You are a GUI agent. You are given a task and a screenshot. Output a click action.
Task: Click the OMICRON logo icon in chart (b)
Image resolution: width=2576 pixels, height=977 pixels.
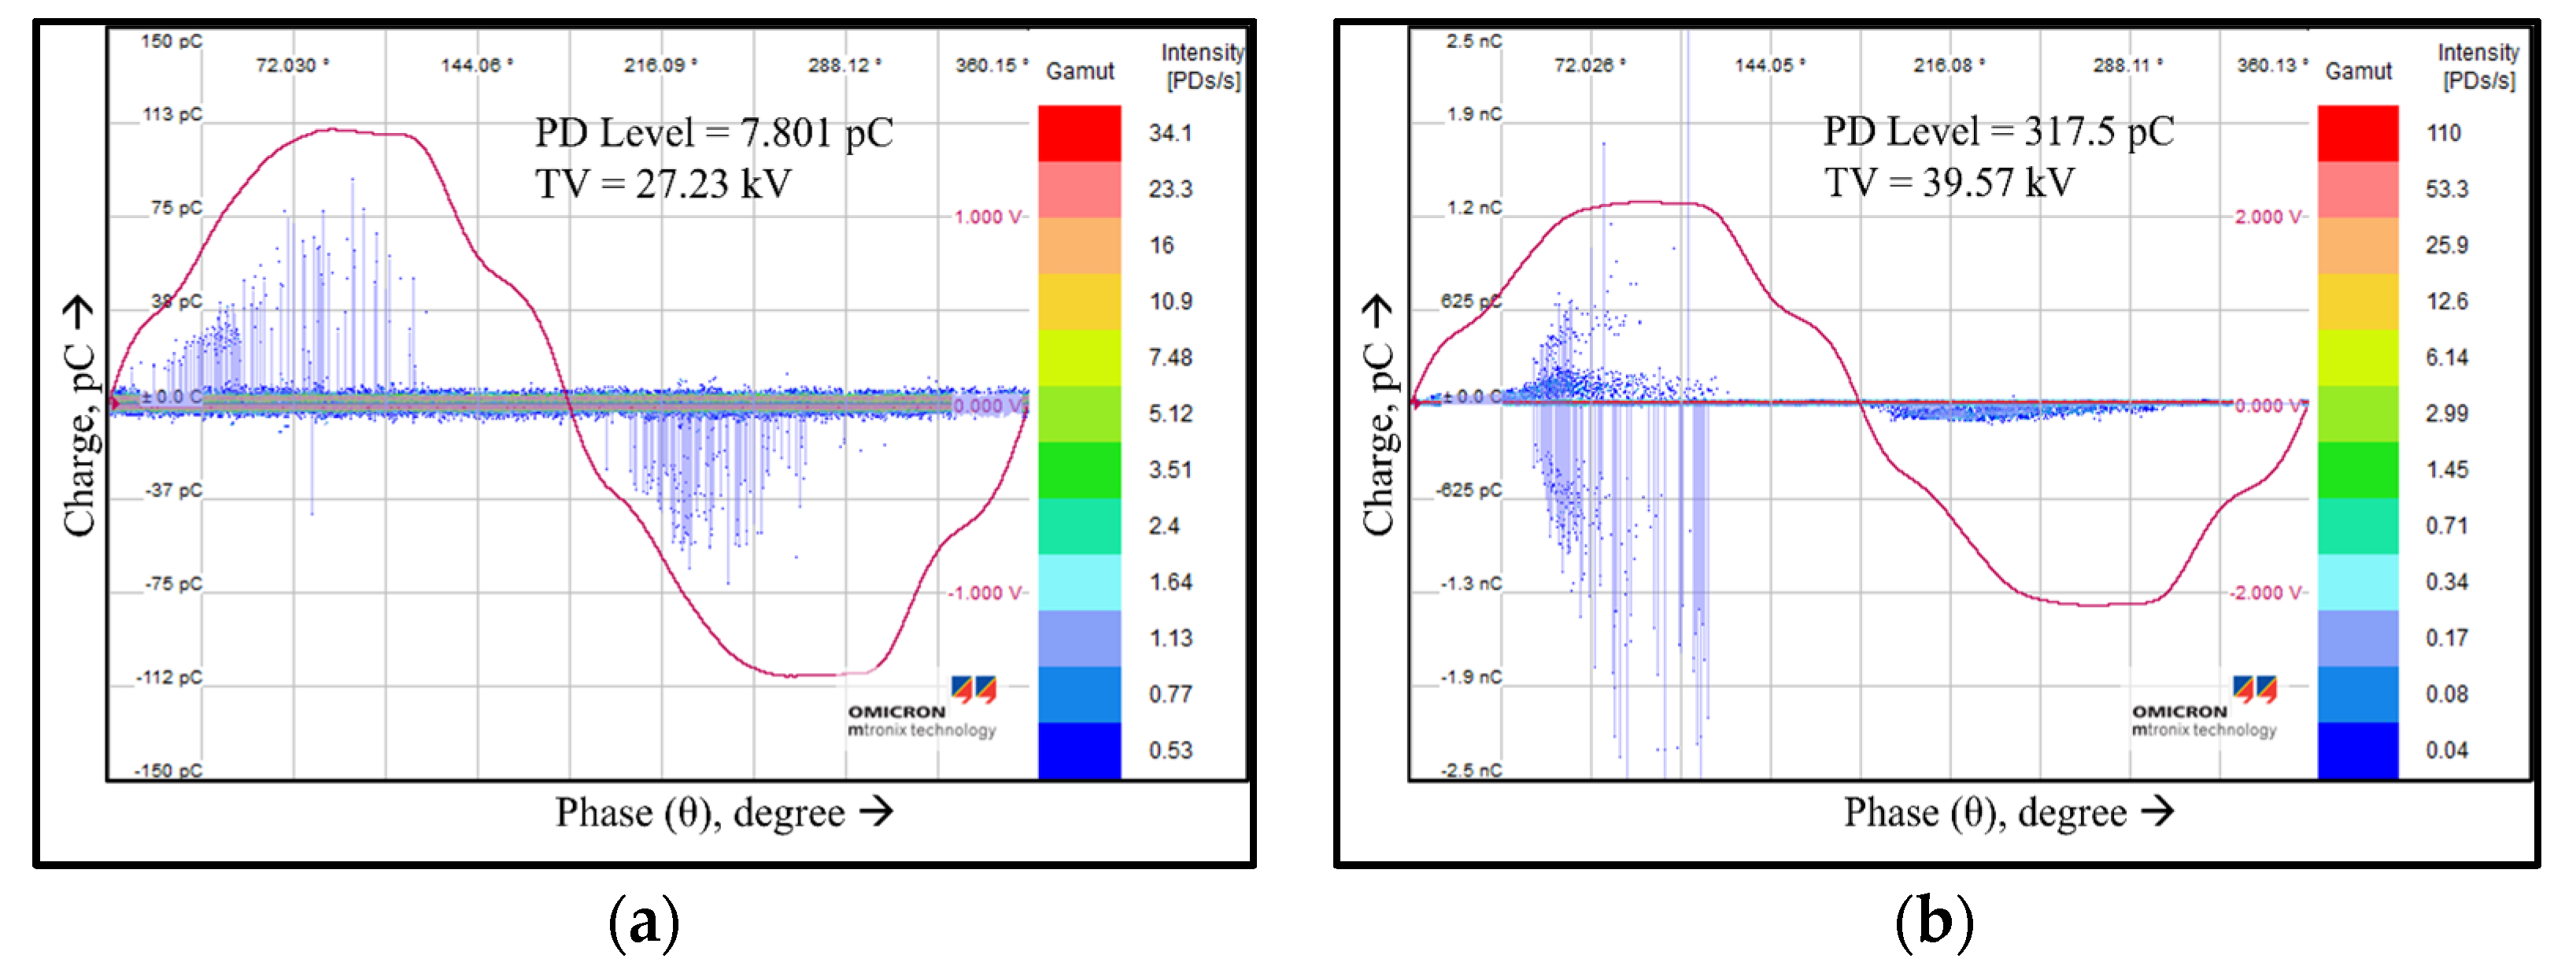(2255, 688)
